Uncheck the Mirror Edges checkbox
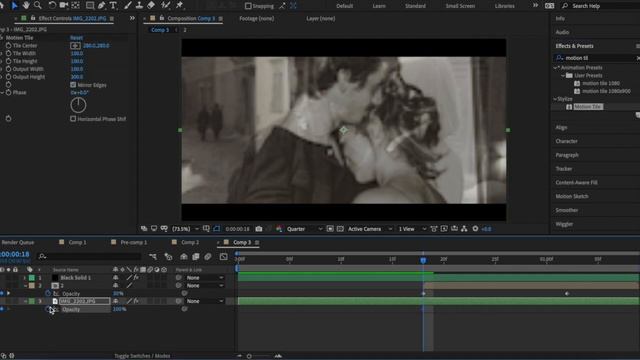The width and height of the screenshot is (640, 360). tap(73, 85)
